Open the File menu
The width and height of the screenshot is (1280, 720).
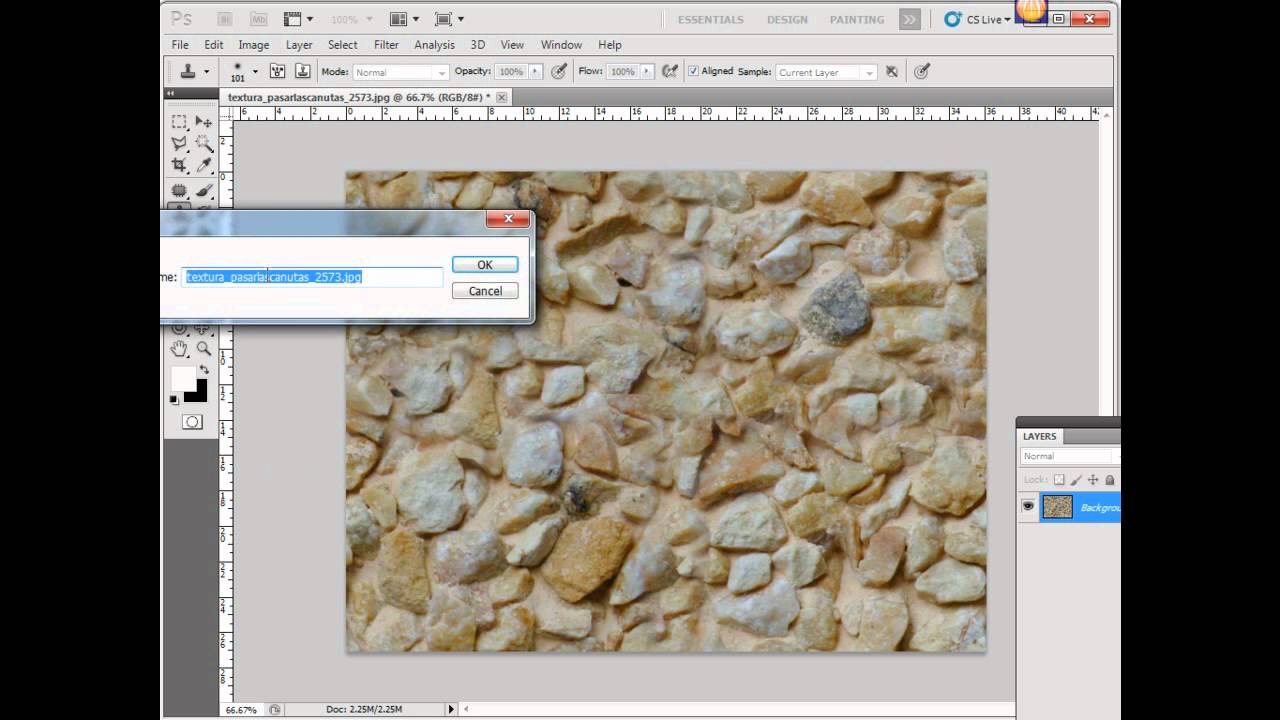(x=180, y=45)
